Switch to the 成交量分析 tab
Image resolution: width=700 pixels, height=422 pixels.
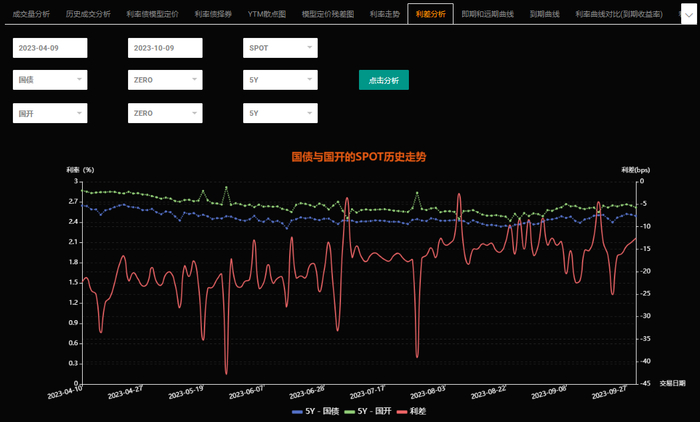pos(31,15)
